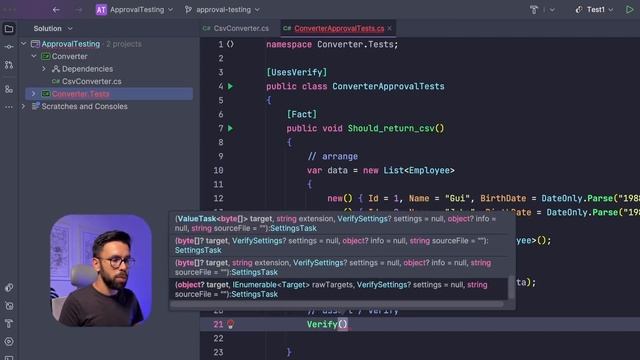Select Scratches and Consoles row
Screen dimensions: 640x360
(x=84, y=107)
